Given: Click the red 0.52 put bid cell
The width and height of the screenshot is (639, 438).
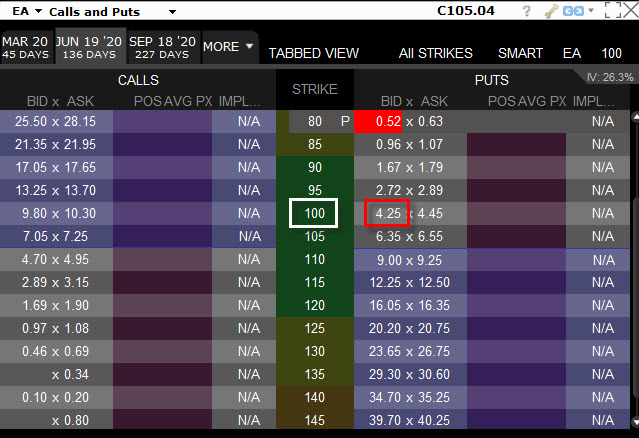Looking at the screenshot, I should click(x=376, y=121).
